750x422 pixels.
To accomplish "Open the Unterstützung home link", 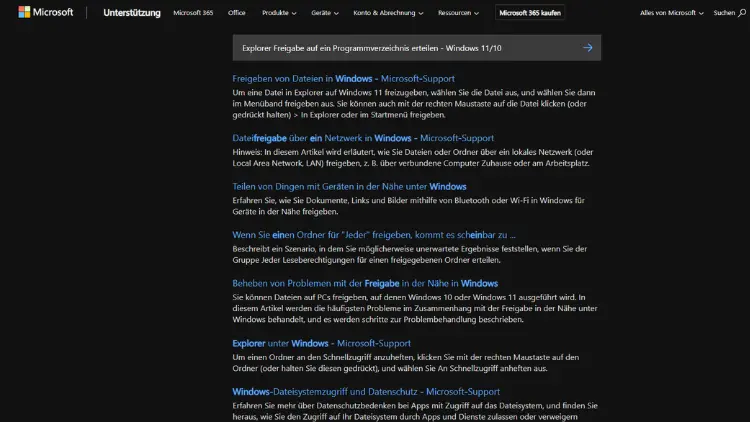I will click(132, 13).
